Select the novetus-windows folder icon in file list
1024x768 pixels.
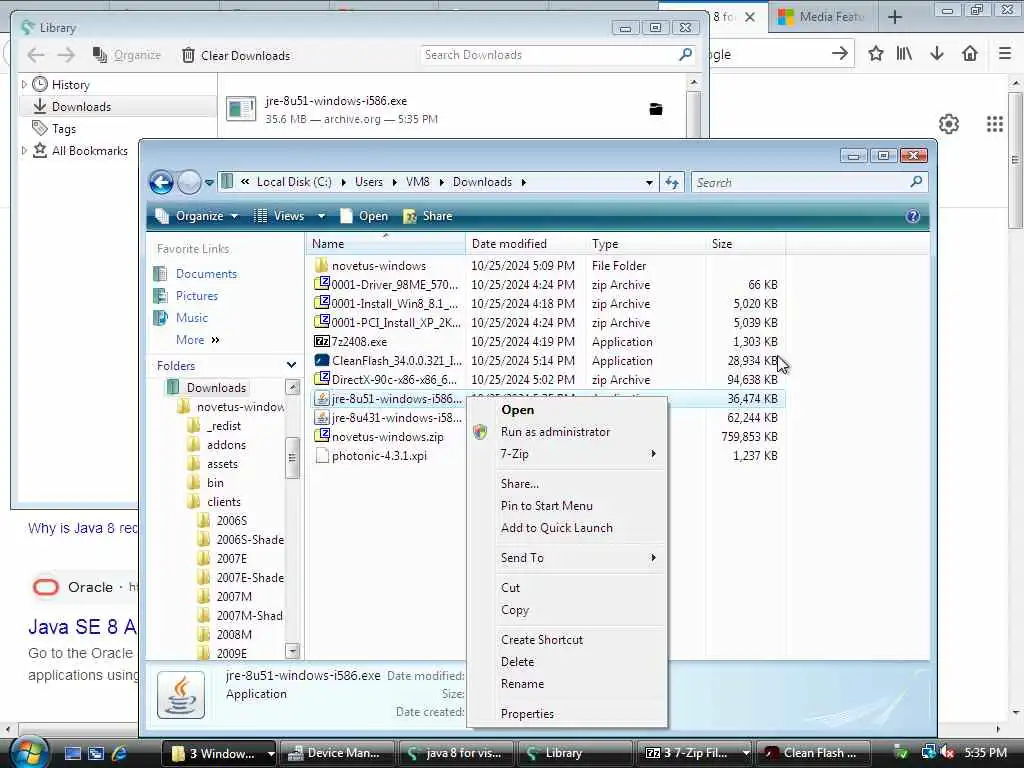(x=321, y=265)
